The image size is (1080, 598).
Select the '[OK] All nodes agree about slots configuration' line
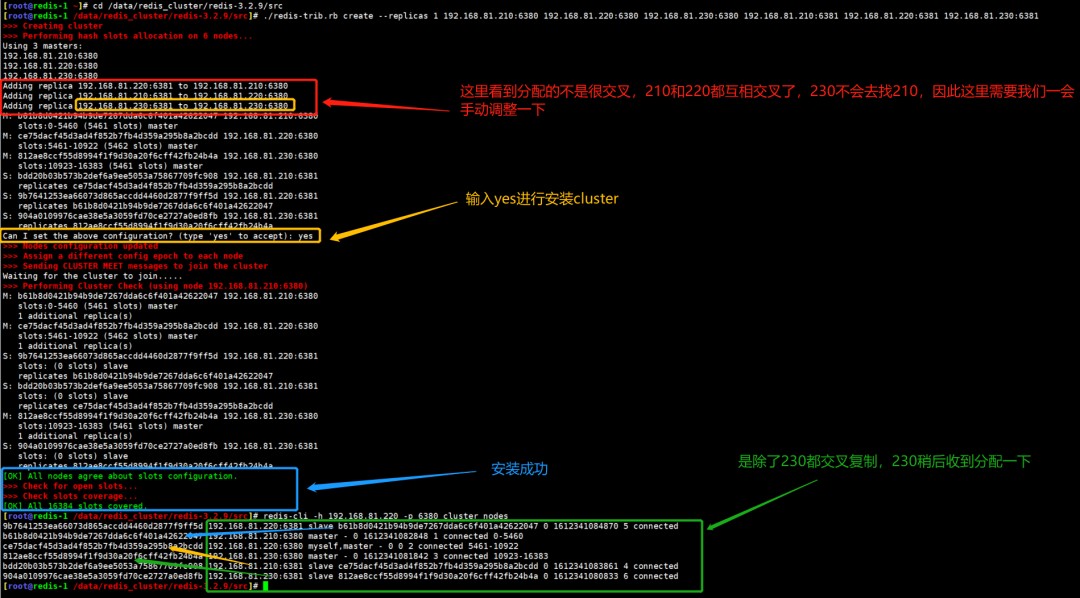pos(120,476)
